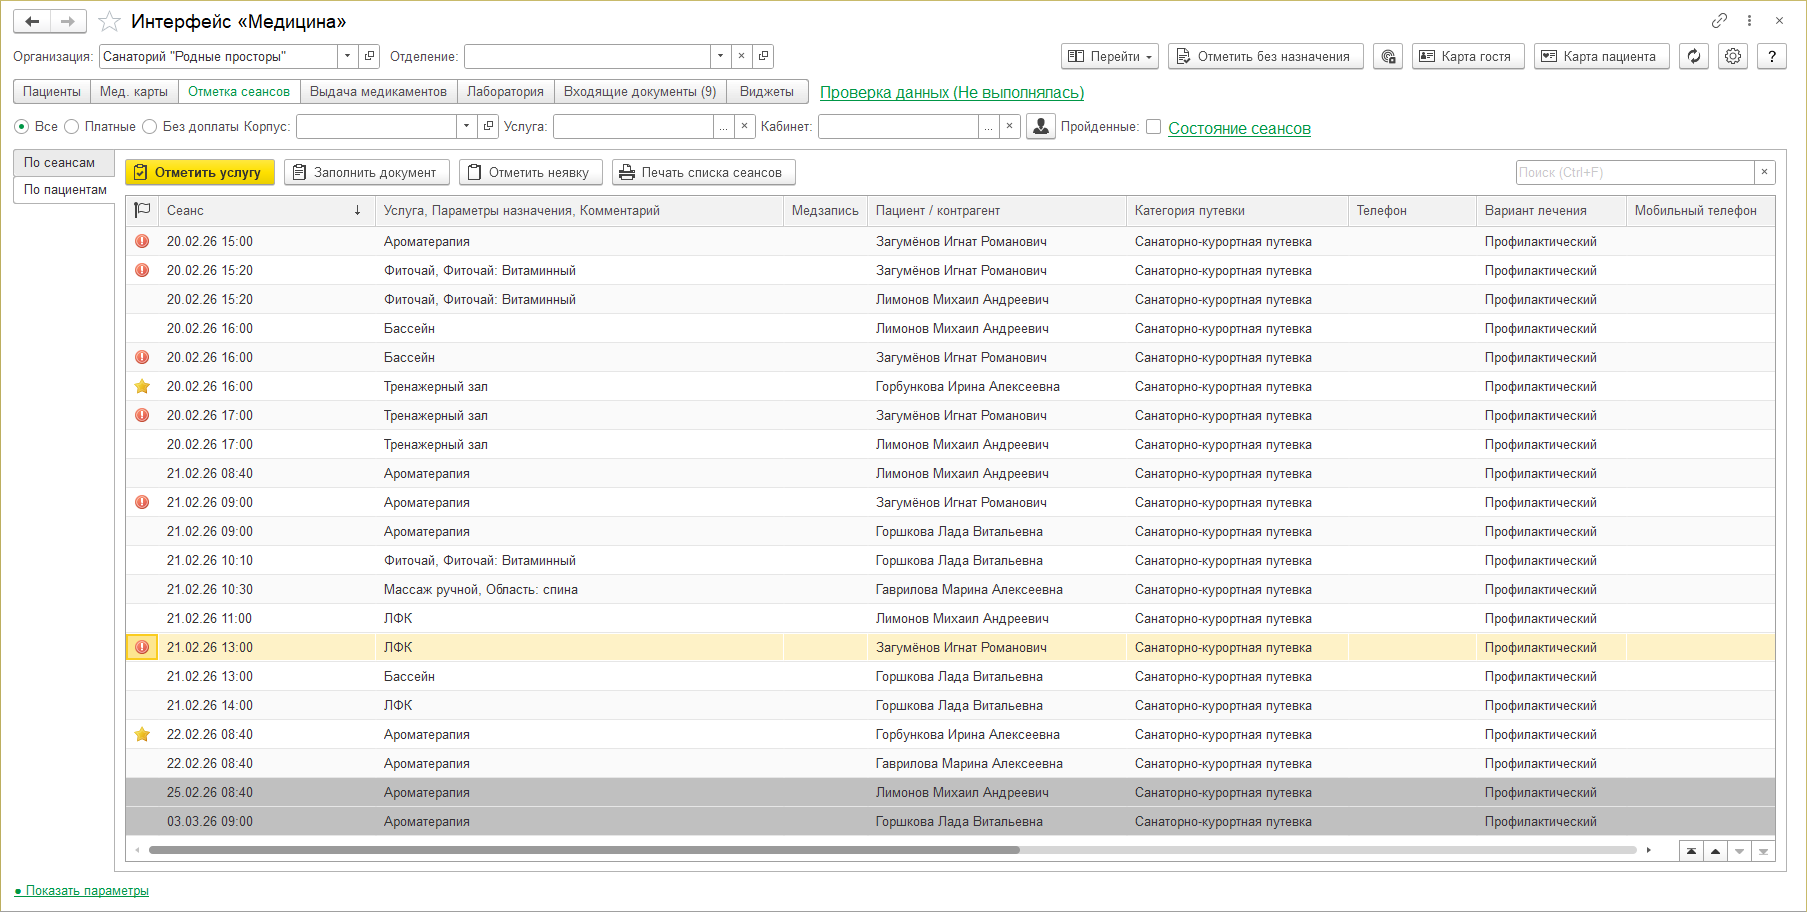1807x912 pixels.
Task: Expand the Корпус dropdown list
Action: pyautogui.click(x=466, y=127)
